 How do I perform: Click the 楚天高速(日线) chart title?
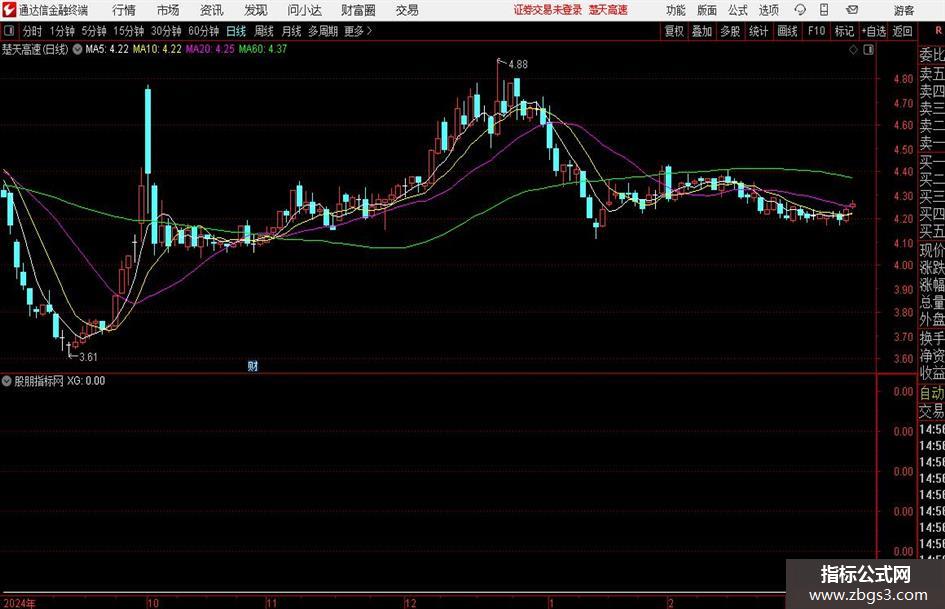[35, 49]
